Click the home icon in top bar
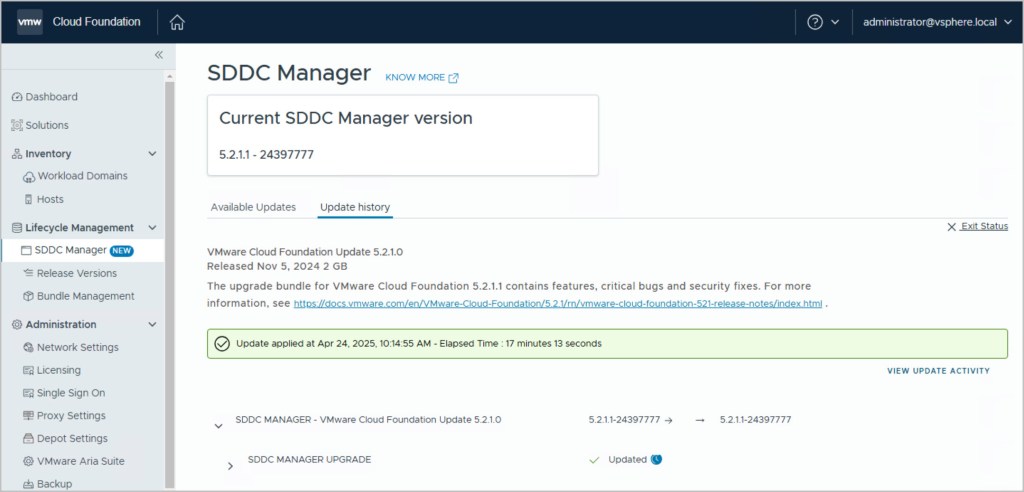The height and width of the screenshot is (492, 1024). click(178, 22)
